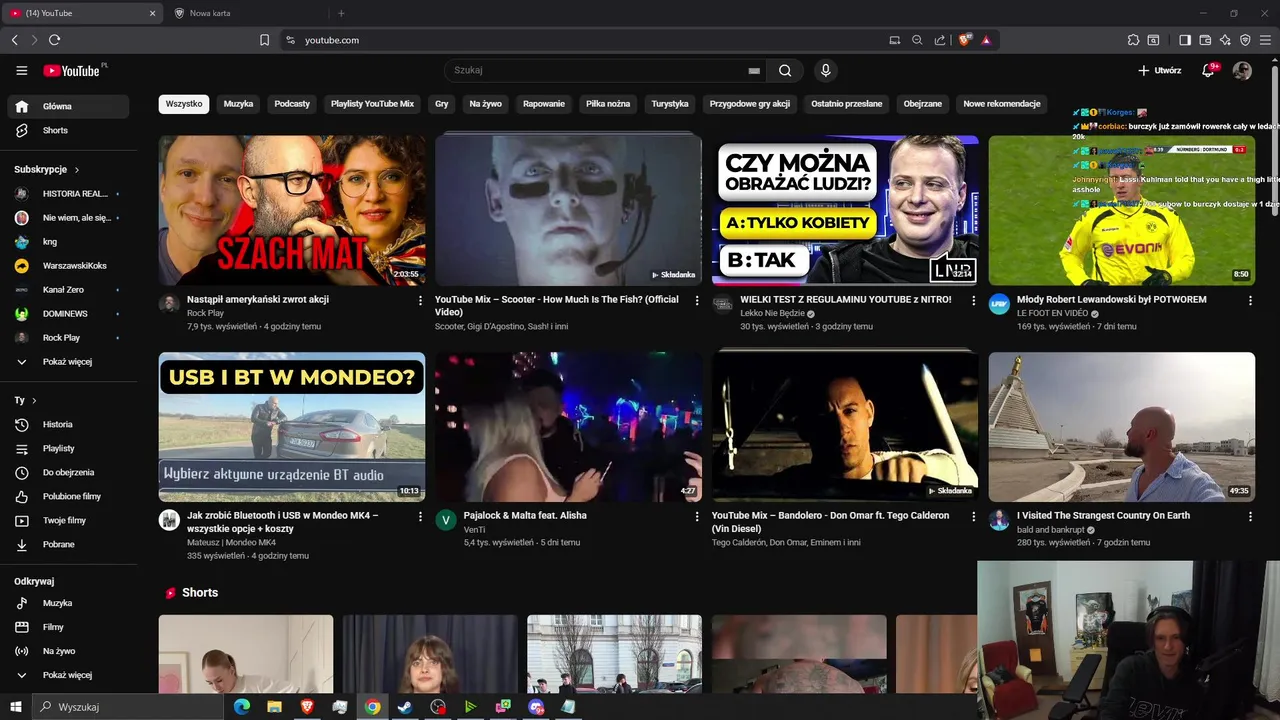Open Pobrane downloads in sidebar

tap(68, 545)
